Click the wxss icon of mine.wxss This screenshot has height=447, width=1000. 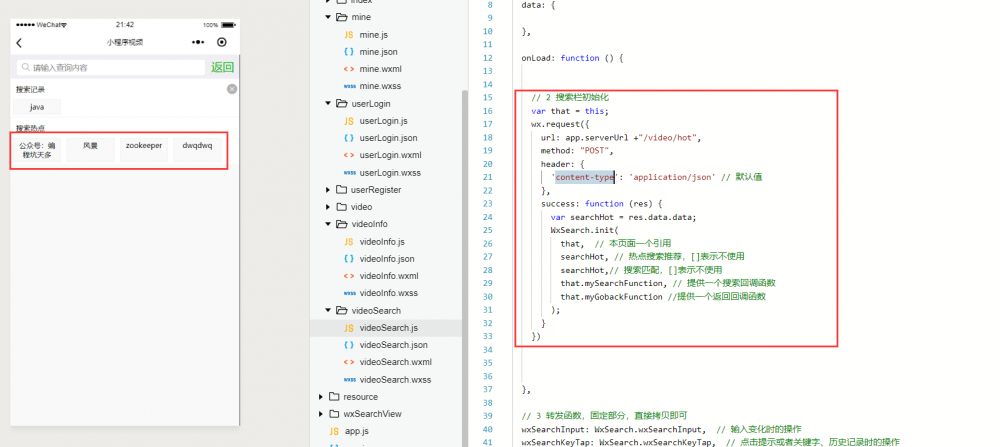(x=349, y=86)
